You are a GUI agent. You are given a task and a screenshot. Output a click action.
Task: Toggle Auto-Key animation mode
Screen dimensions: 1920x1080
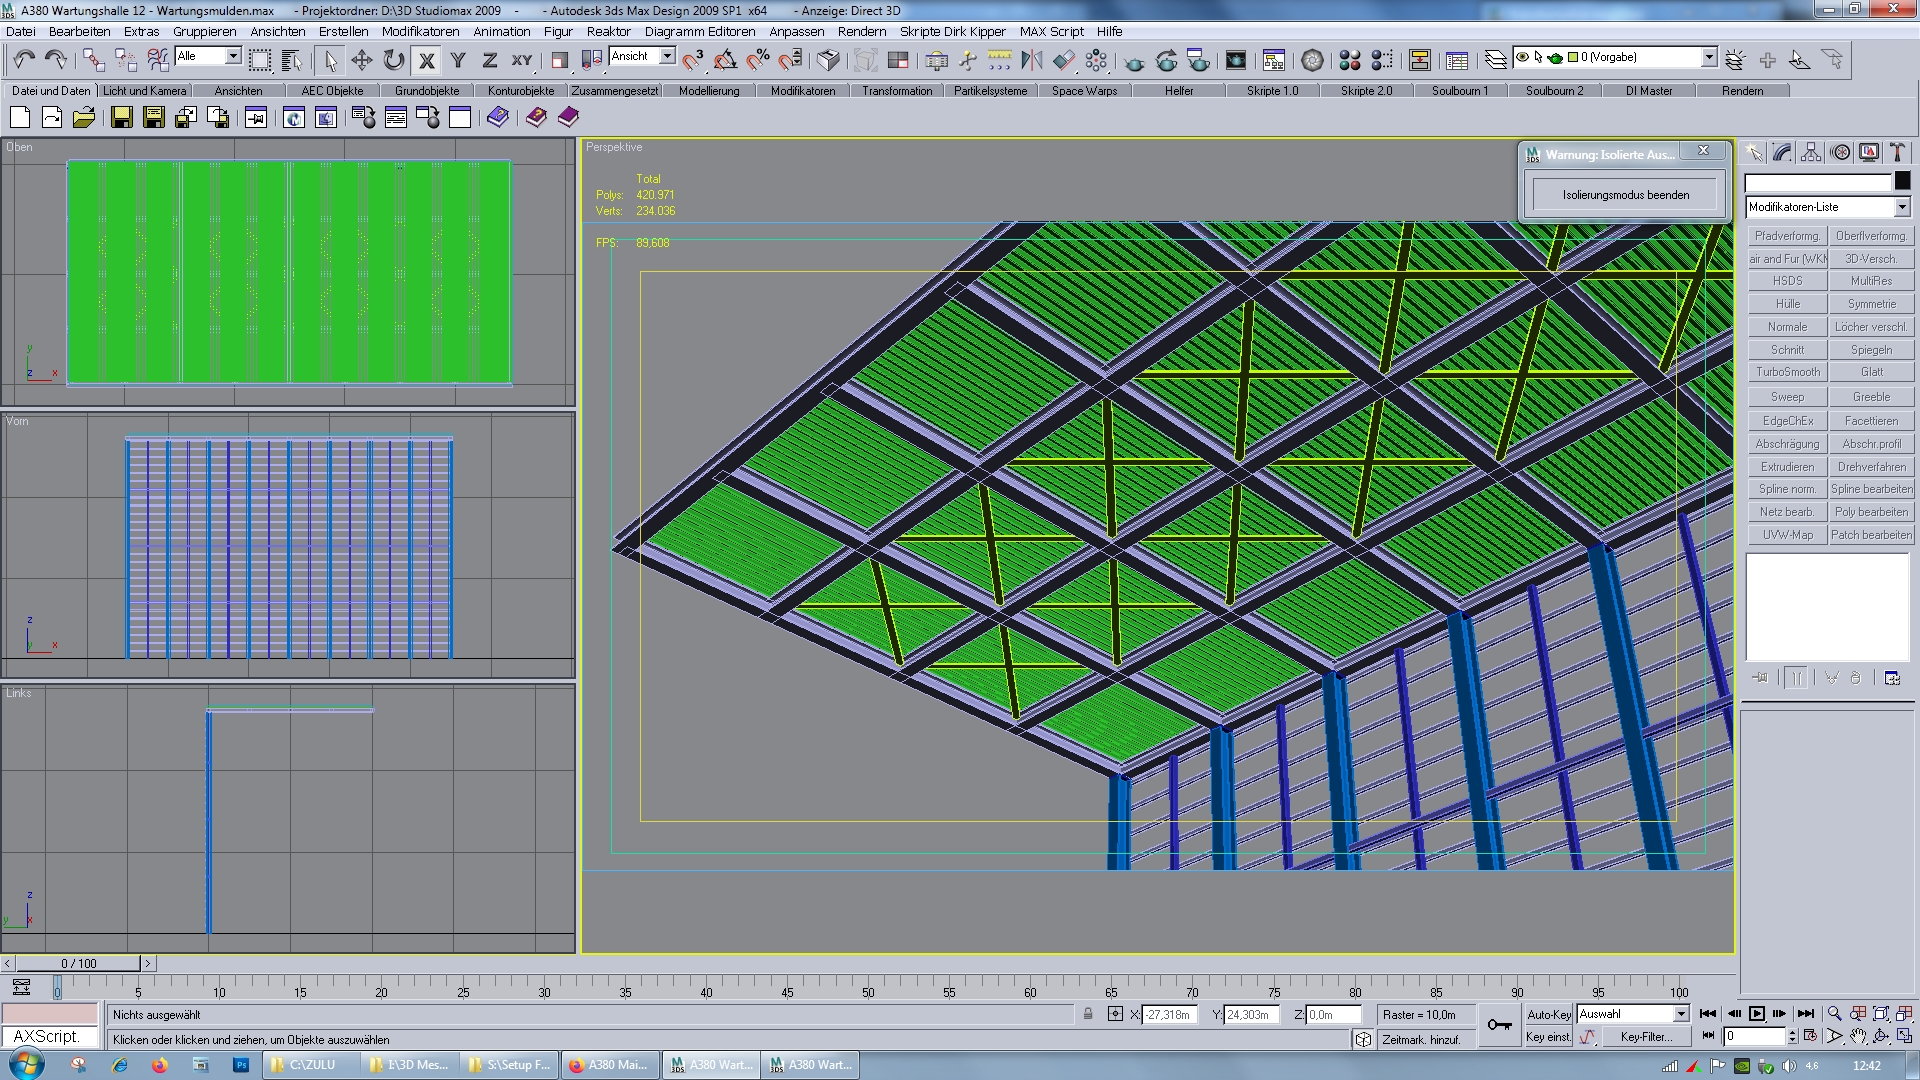[1548, 1014]
